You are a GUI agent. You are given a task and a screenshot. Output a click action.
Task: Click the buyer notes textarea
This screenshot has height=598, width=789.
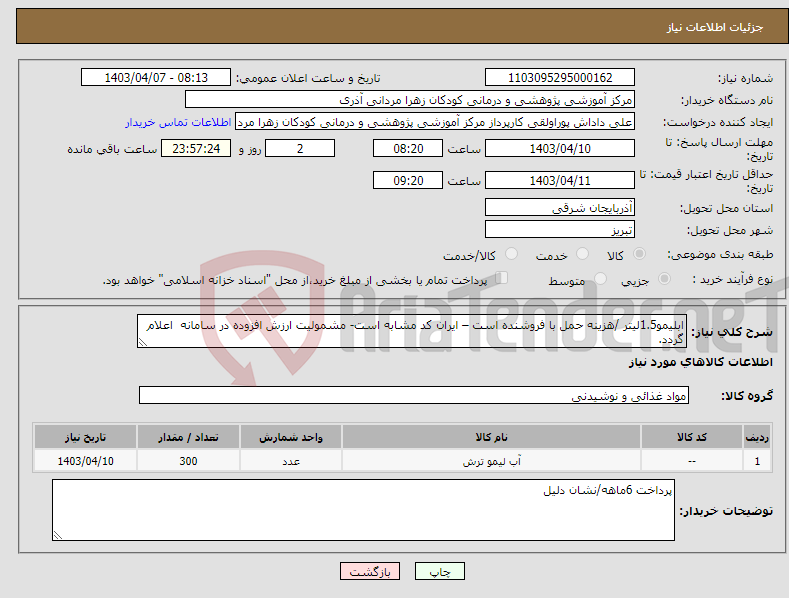[x=363, y=510]
